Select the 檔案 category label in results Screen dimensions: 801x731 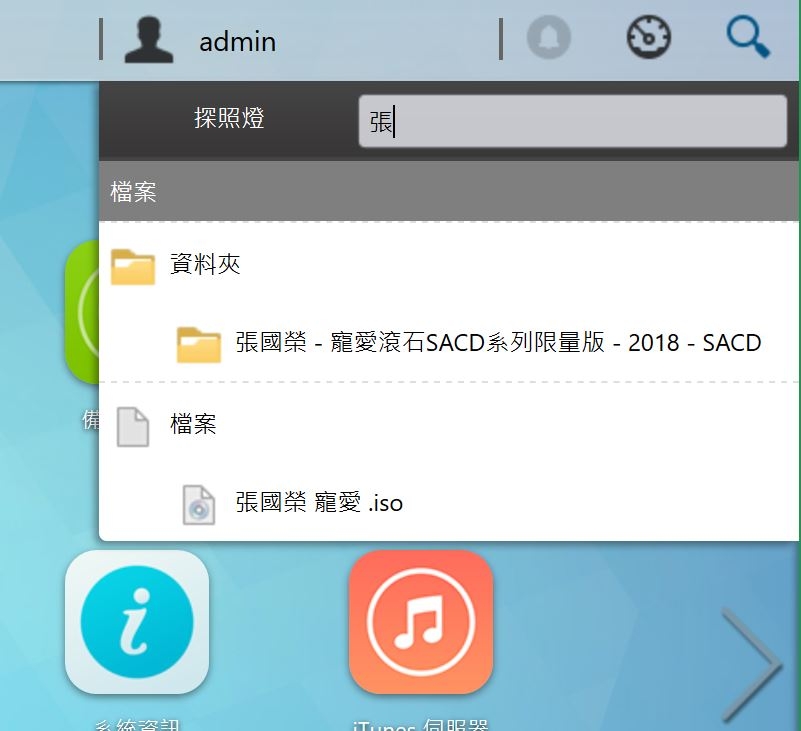click(x=193, y=424)
